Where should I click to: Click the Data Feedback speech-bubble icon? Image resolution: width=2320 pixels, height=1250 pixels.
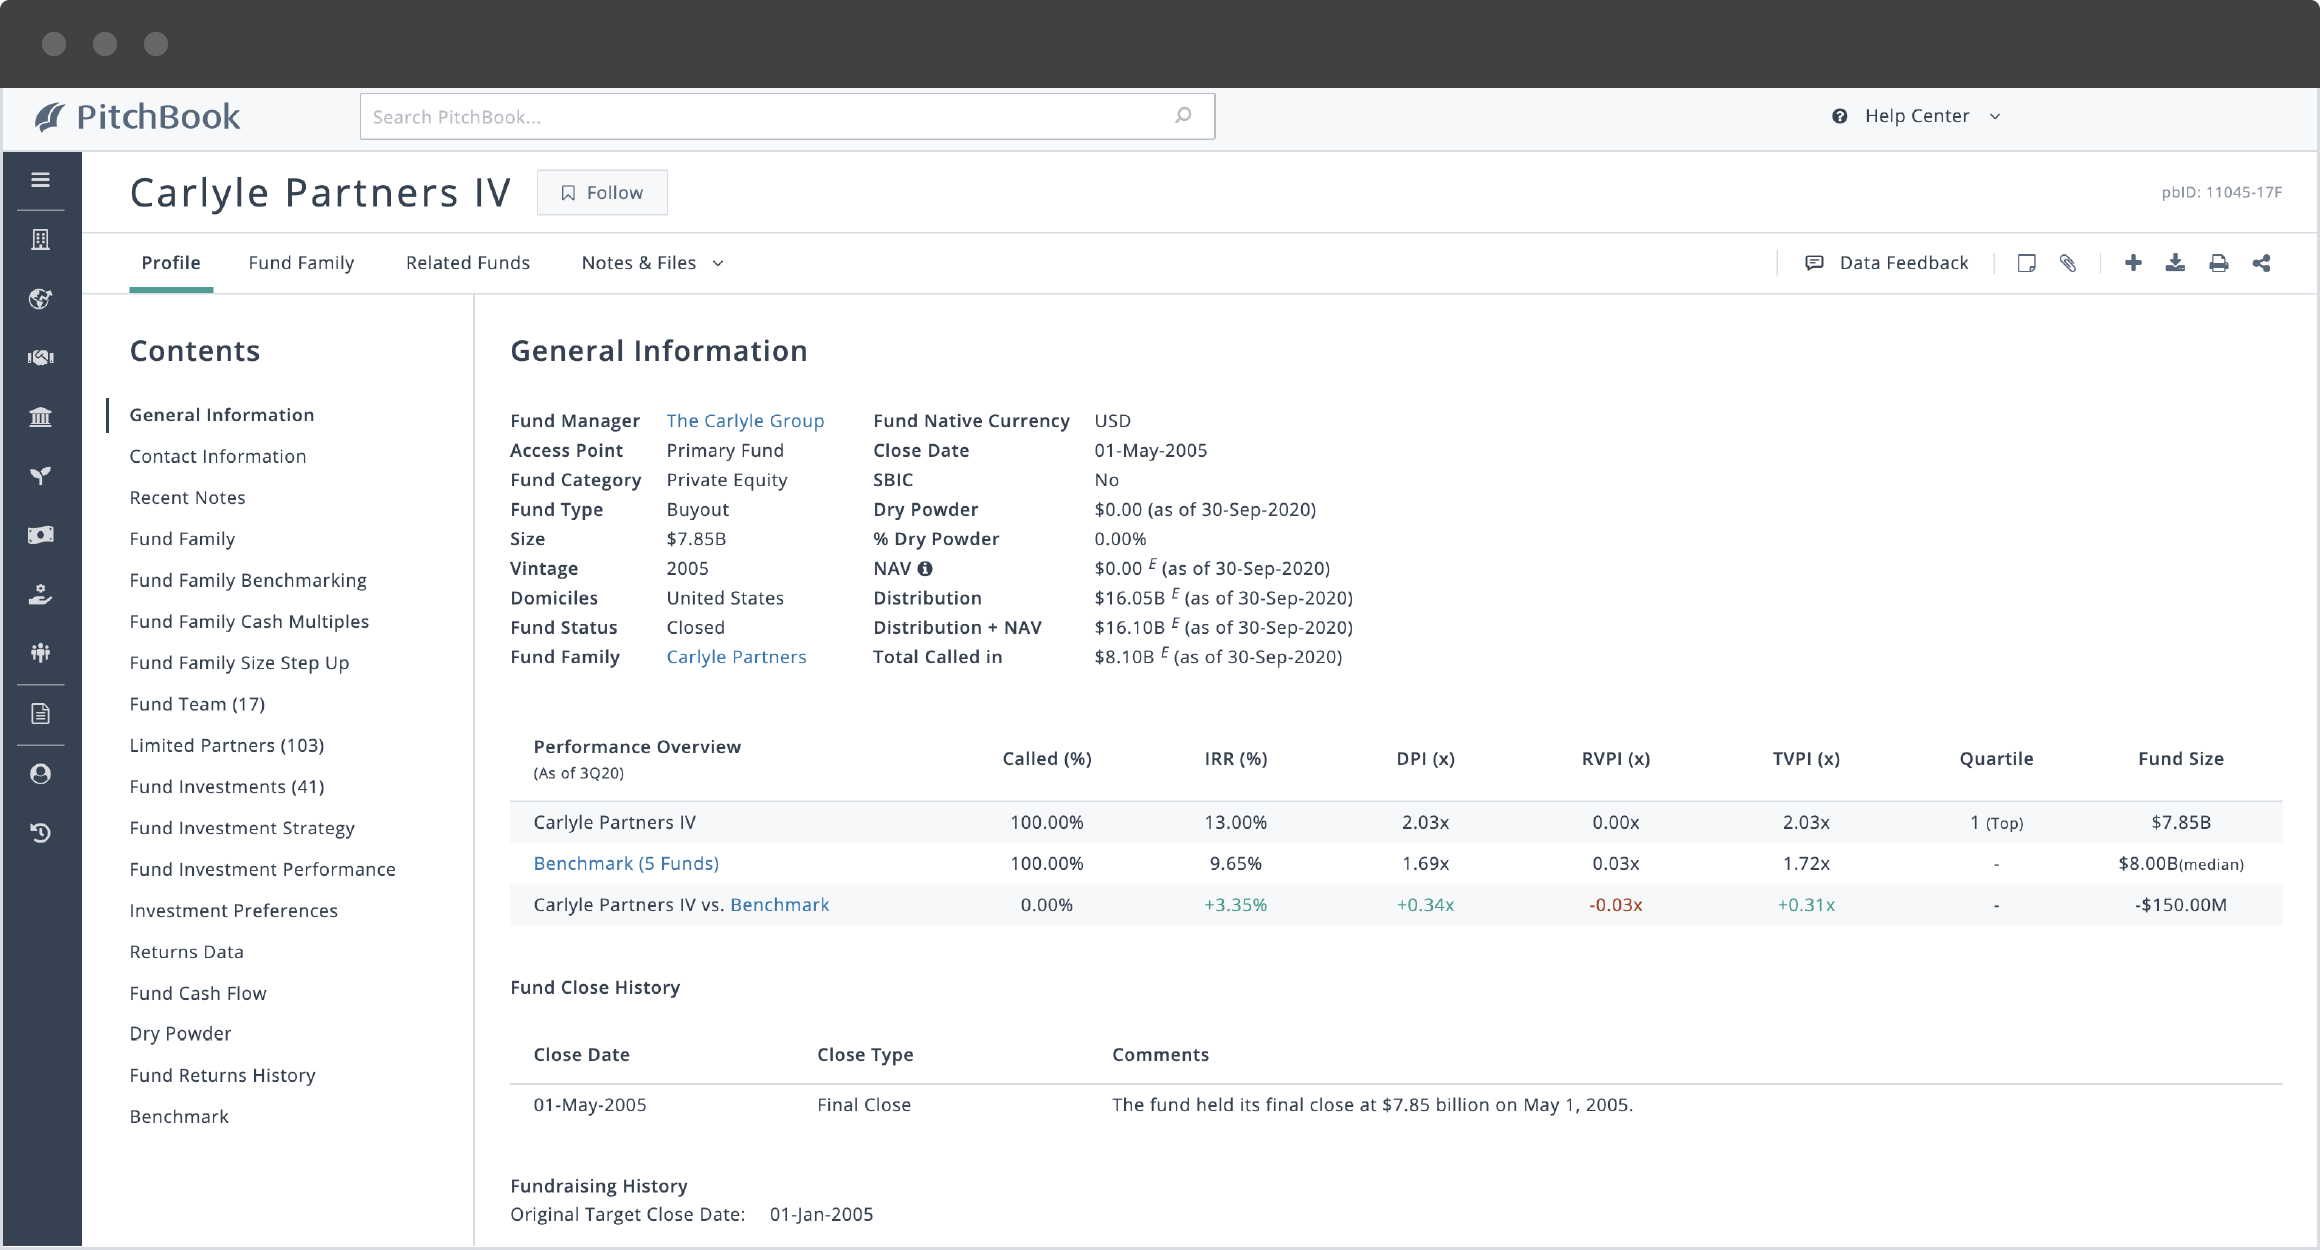coord(1814,263)
